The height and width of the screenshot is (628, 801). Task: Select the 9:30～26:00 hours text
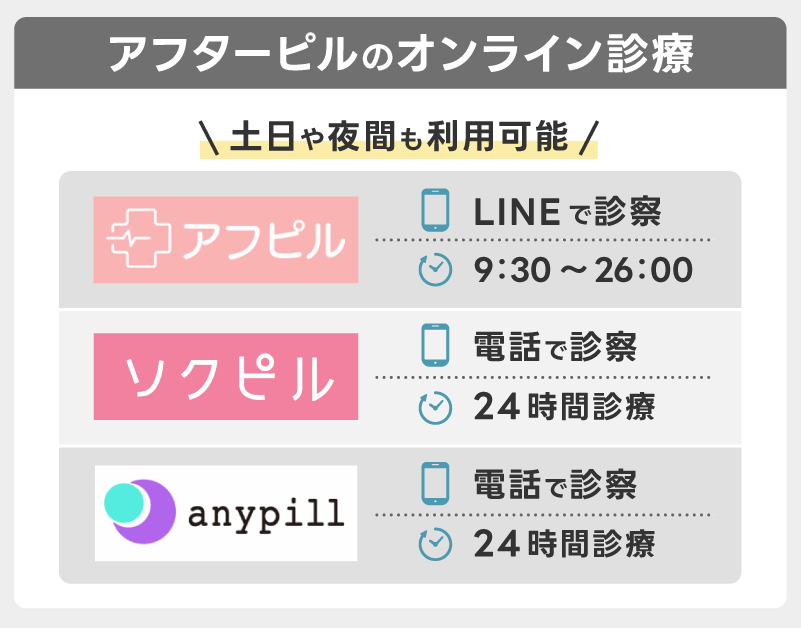(x=582, y=270)
